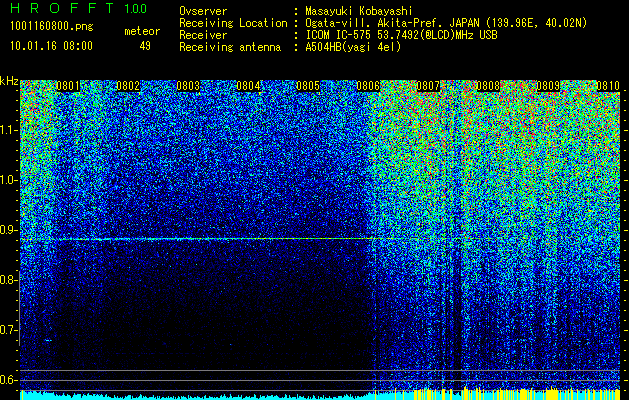This screenshot has height=400, width=629.
Task: Click the 0.8 frequency axis label
Action: pos(8,280)
